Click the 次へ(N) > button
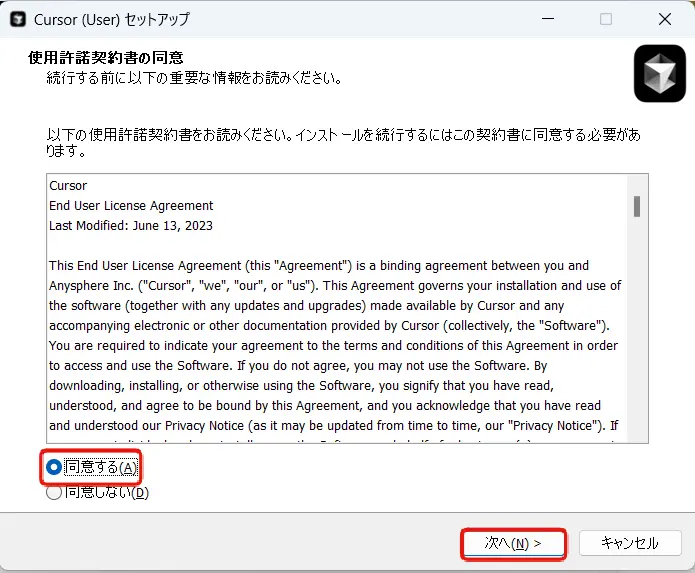695x573 pixels. pyautogui.click(x=513, y=543)
